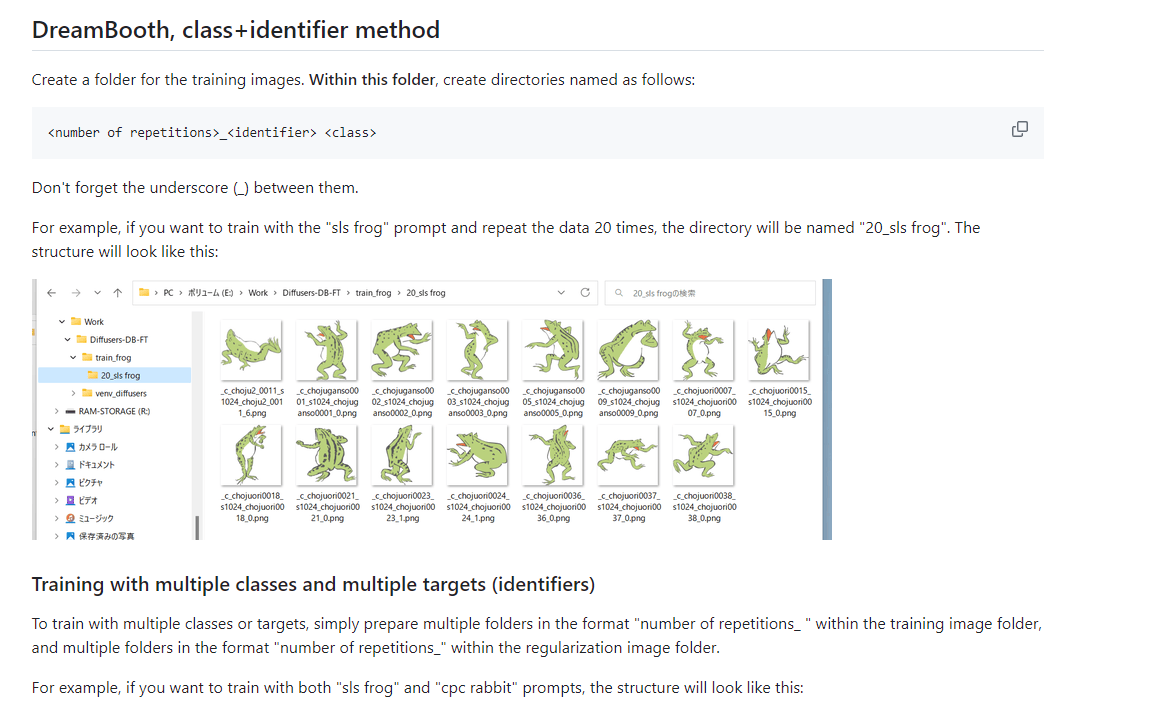Collapse the Work folder tree node
The image size is (1165, 715).
[62, 322]
